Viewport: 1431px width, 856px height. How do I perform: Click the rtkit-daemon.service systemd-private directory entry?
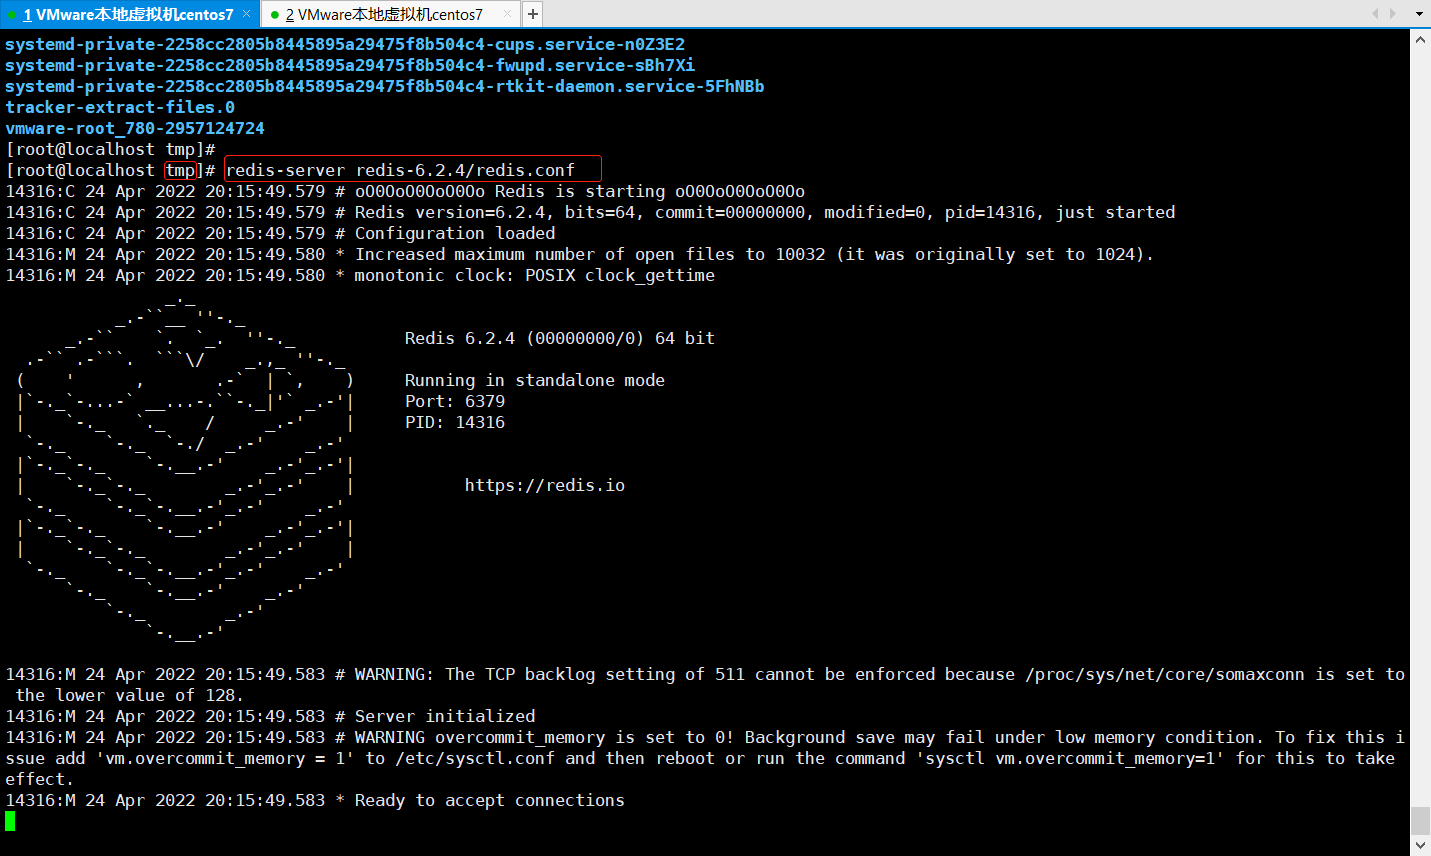tap(385, 86)
